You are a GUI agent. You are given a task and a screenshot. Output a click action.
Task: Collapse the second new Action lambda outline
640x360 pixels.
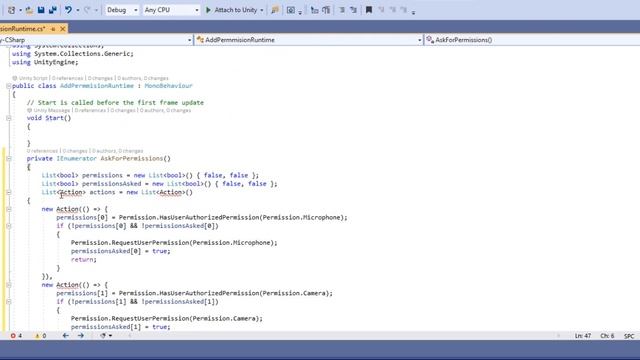click(9, 285)
